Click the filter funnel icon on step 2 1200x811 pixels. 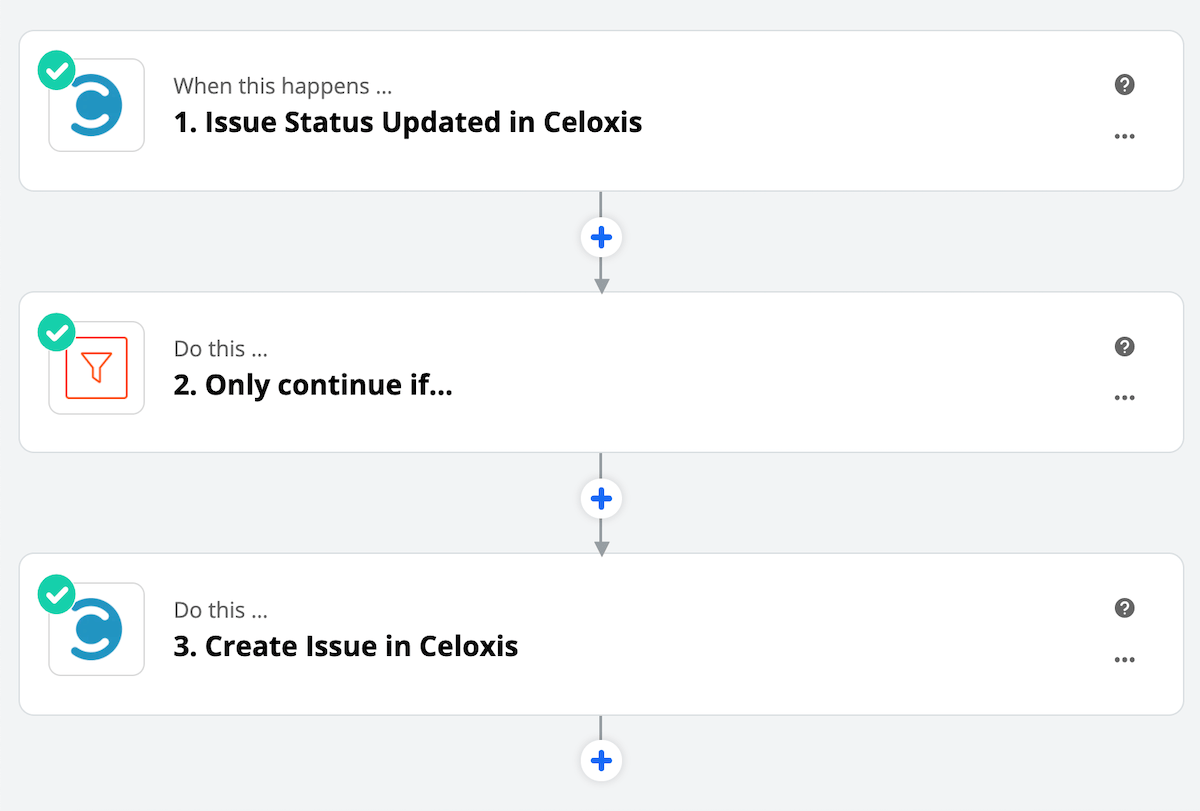(97, 368)
